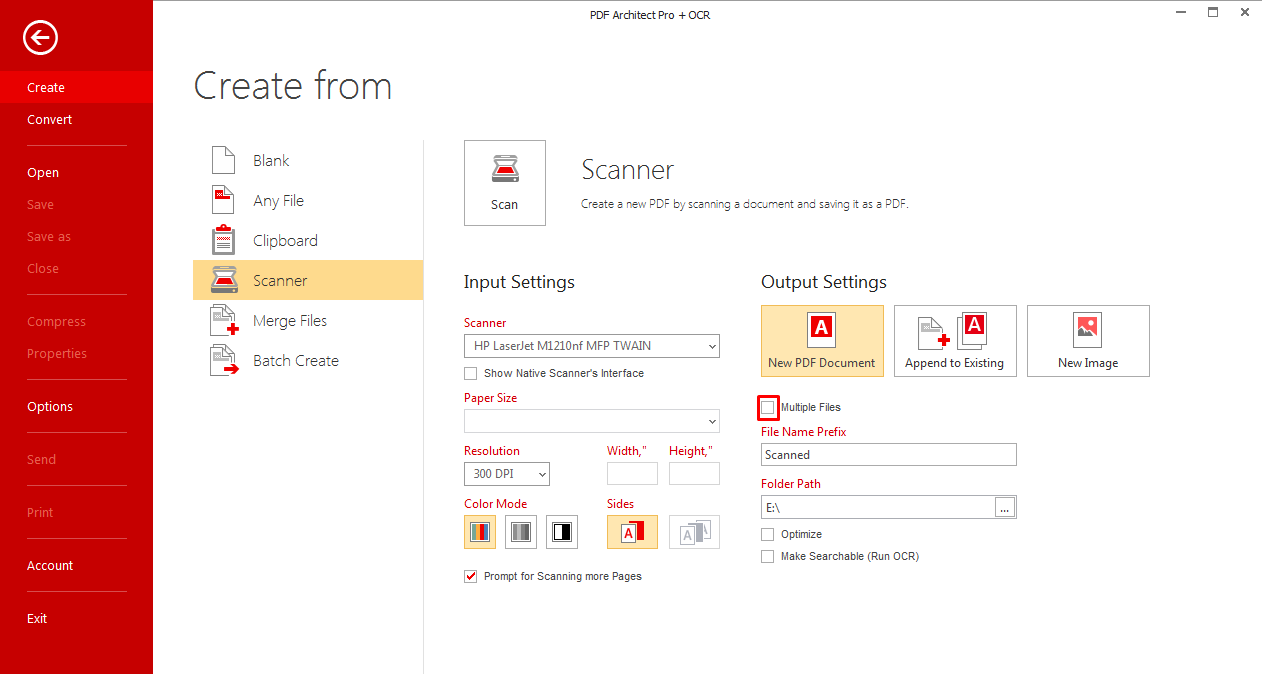Click the Create from page title
Image resolution: width=1262 pixels, height=674 pixels.
[292, 86]
